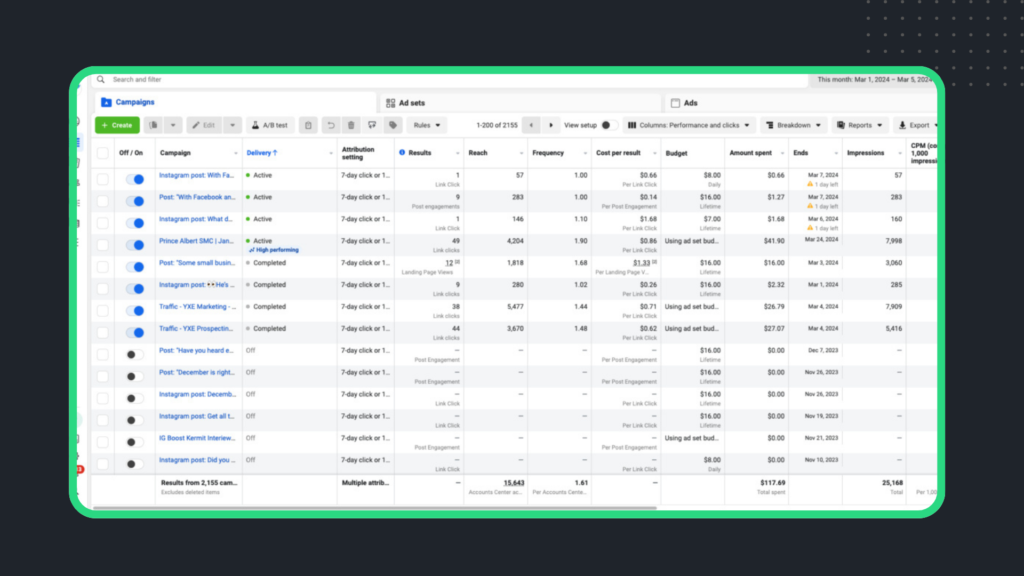Turn on the IG Boost Kermit Interview toggle
The image size is (1024, 576).
pyautogui.click(x=134, y=442)
